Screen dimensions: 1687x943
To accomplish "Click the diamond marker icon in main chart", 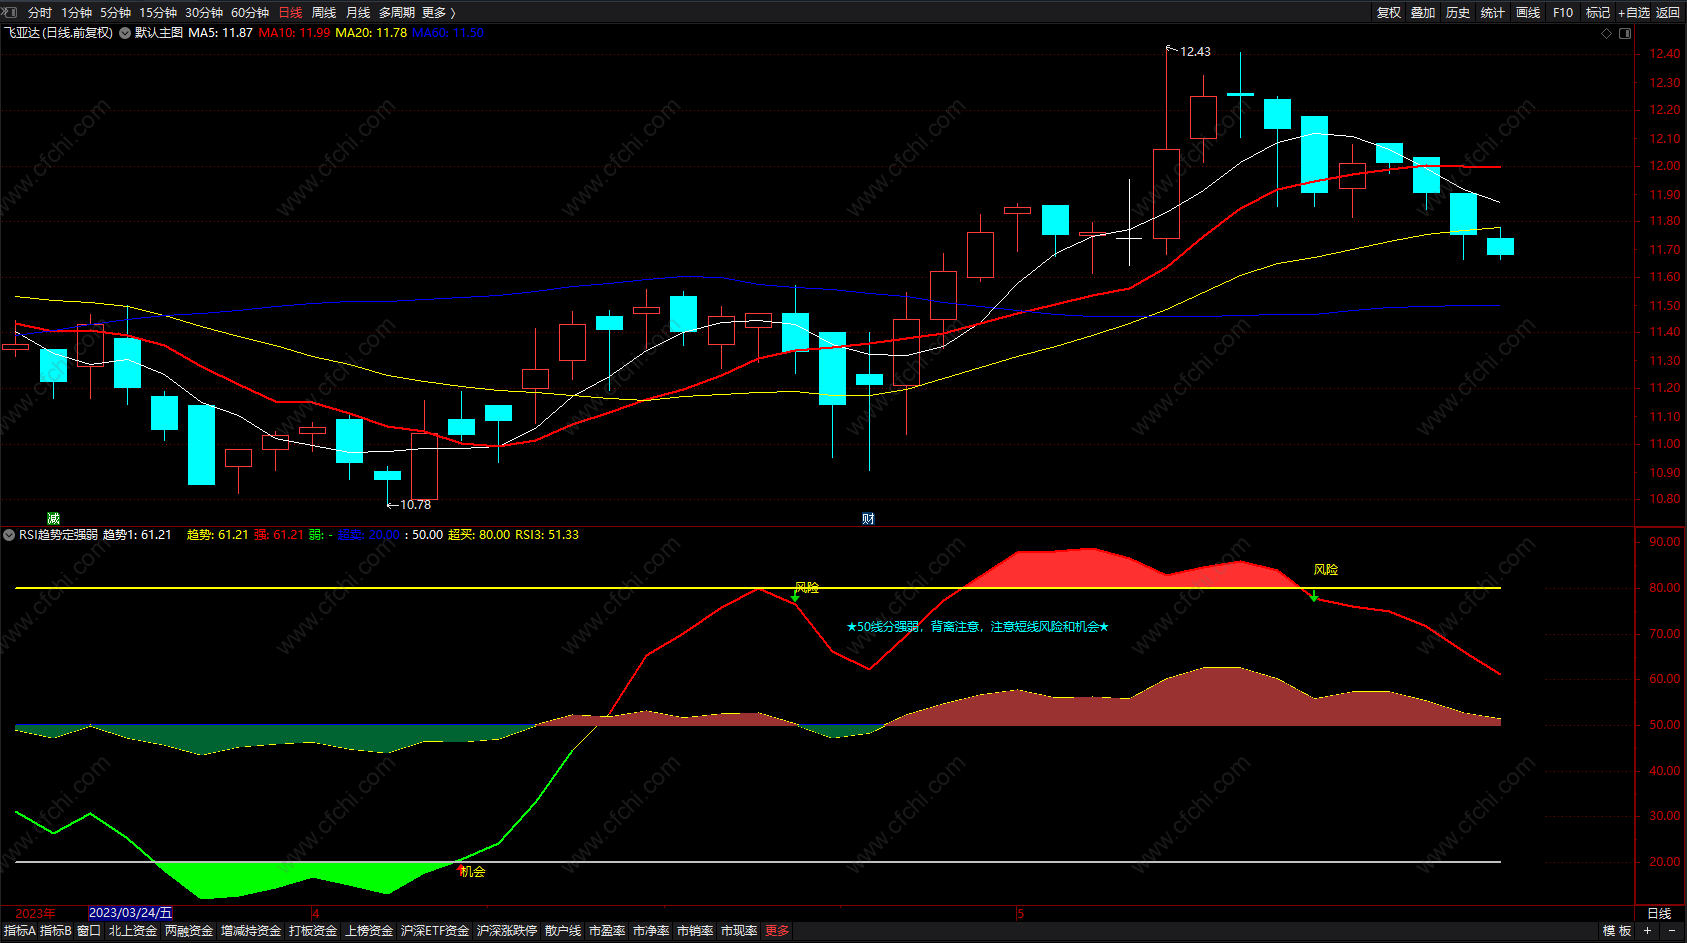I will tap(1607, 33).
